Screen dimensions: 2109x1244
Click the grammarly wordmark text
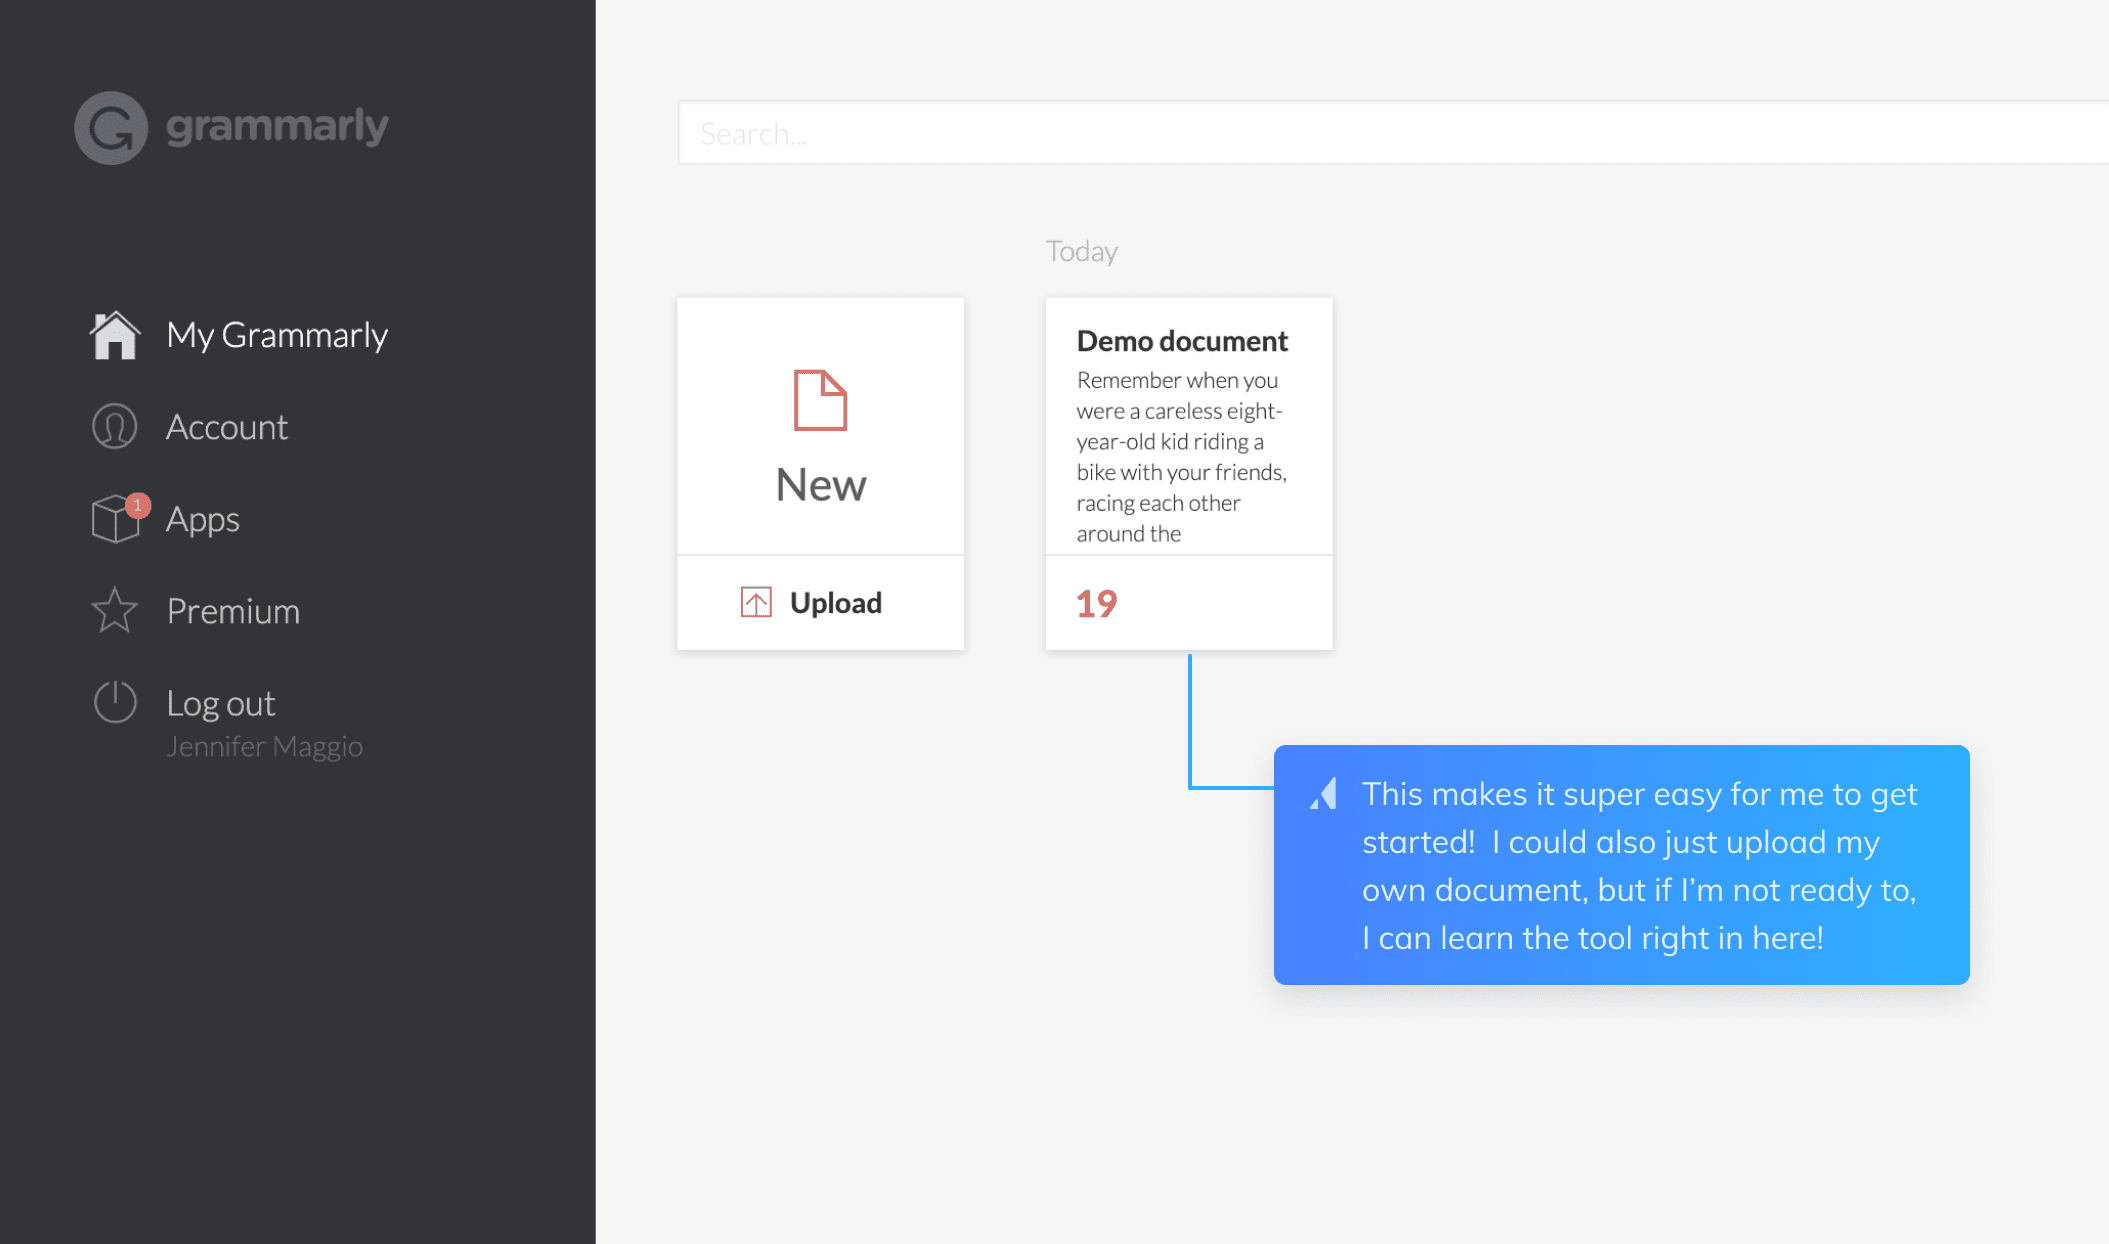click(277, 127)
